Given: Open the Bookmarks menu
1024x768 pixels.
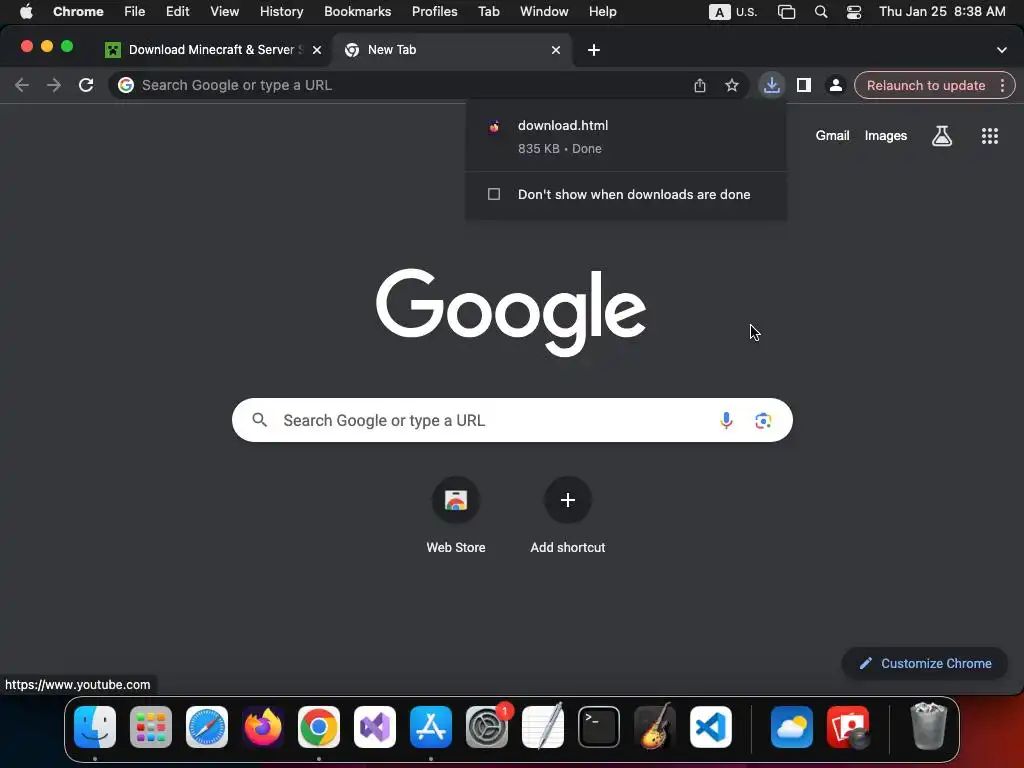Looking at the screenshot, I should [357, 12].
